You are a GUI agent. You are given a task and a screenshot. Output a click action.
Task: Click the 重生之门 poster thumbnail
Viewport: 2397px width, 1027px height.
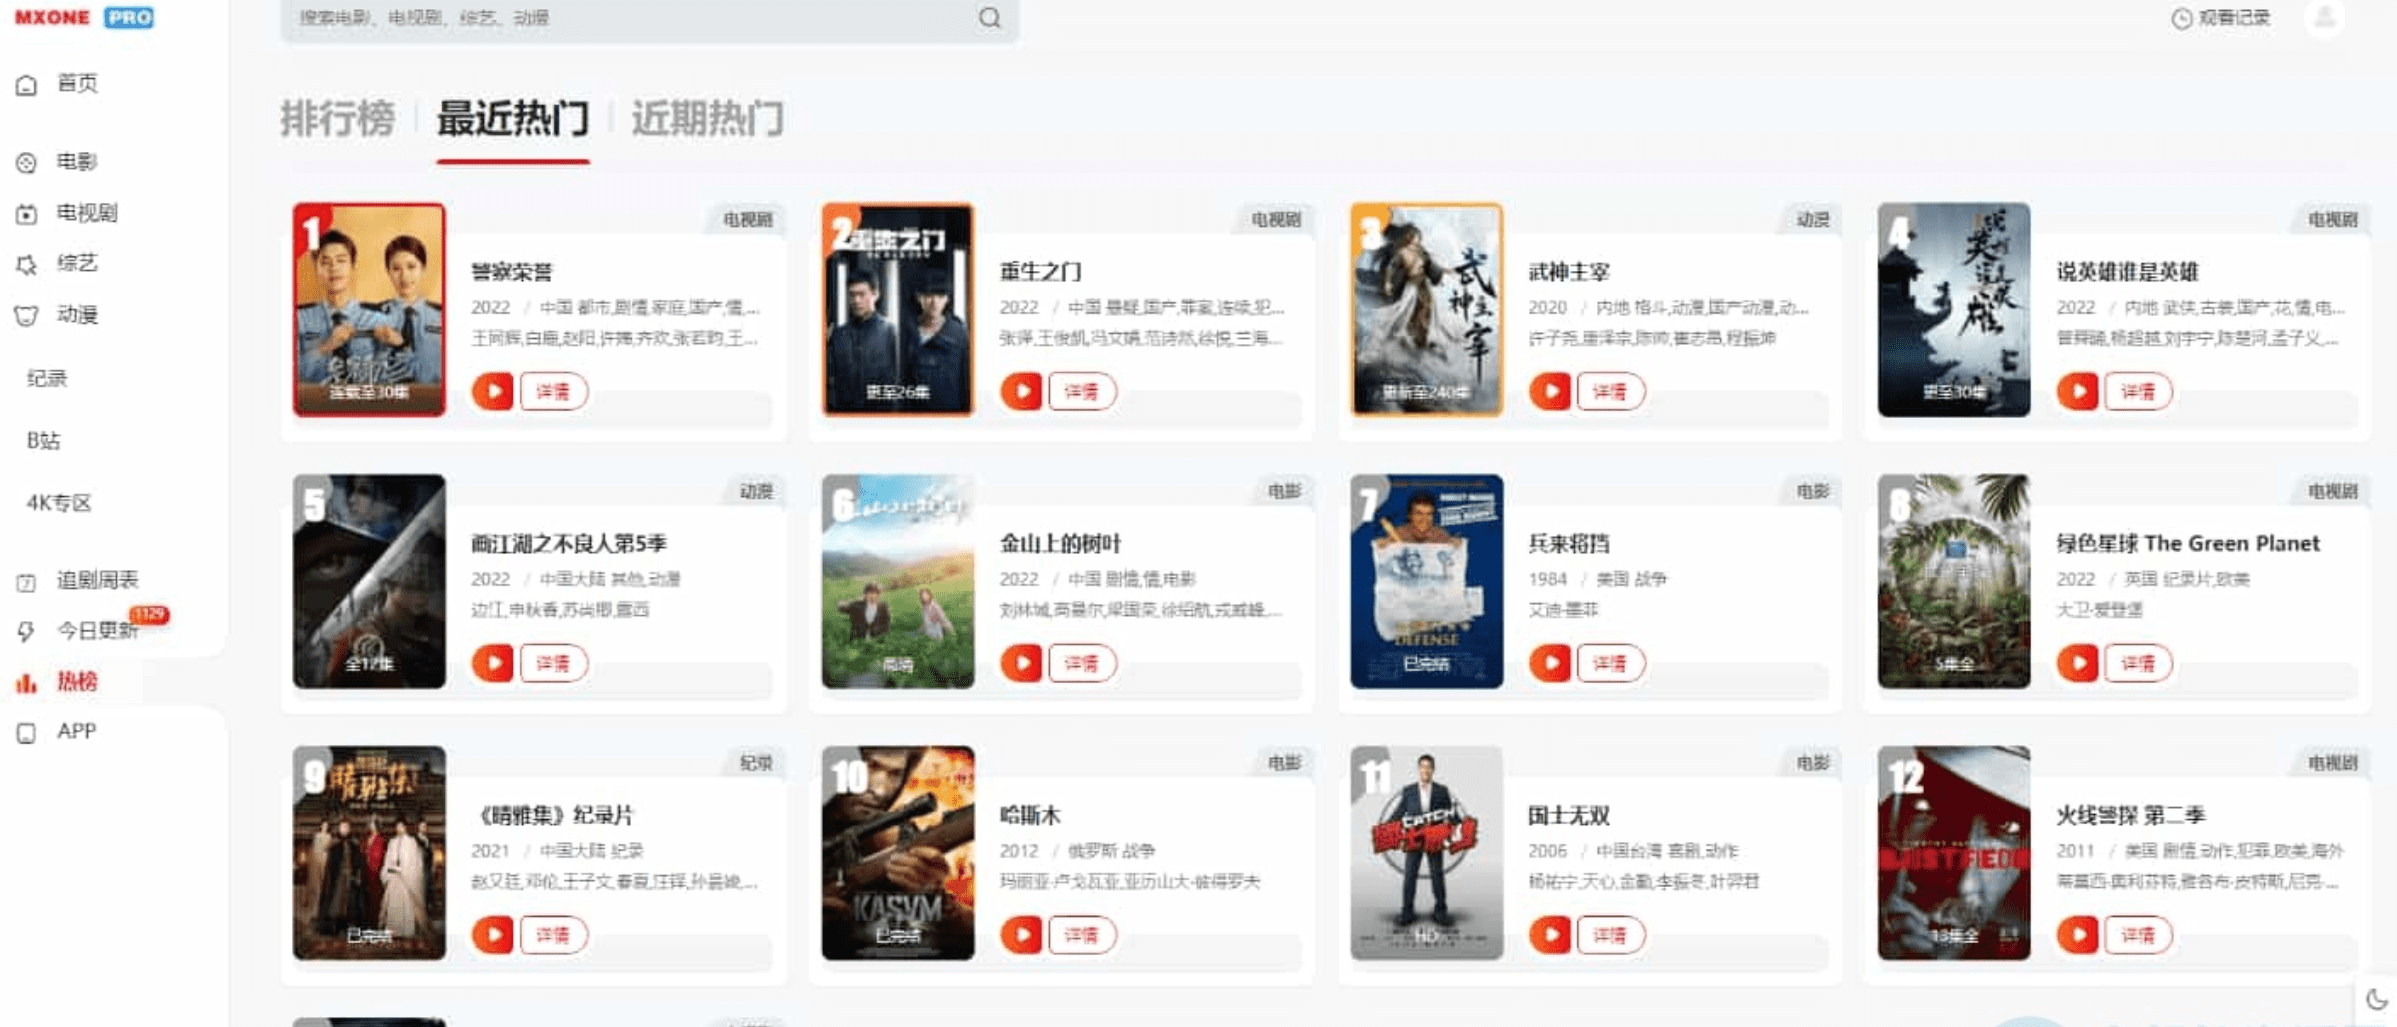[897, 310]
